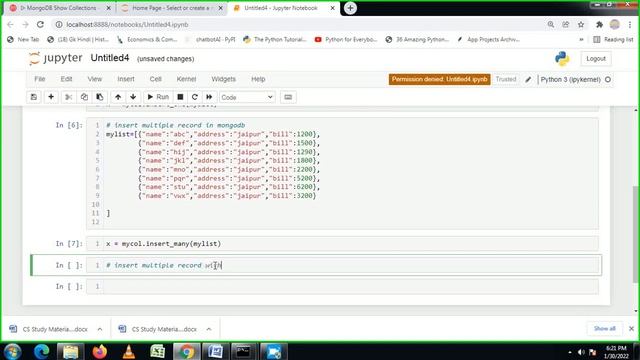Open App Projects Archive bookmark
640x360 pixels.
489,40
